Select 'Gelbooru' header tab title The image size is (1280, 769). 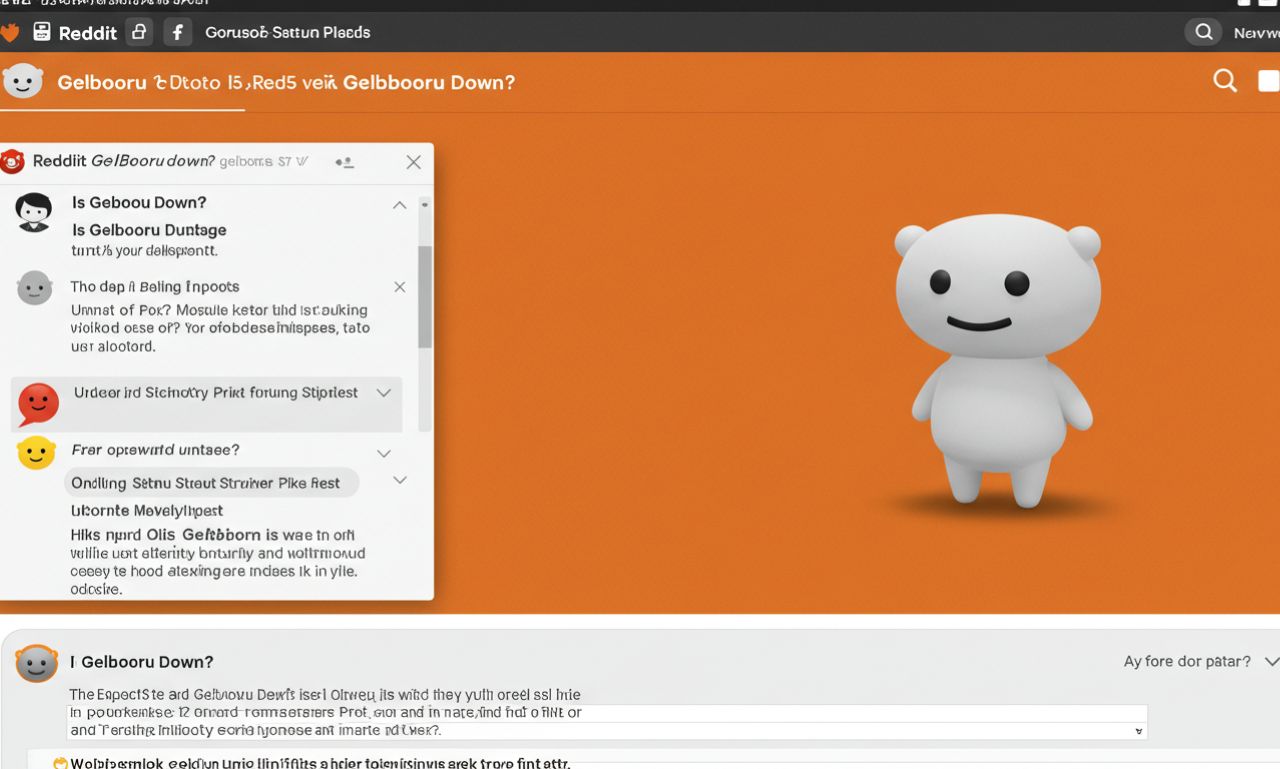[102, 82]
